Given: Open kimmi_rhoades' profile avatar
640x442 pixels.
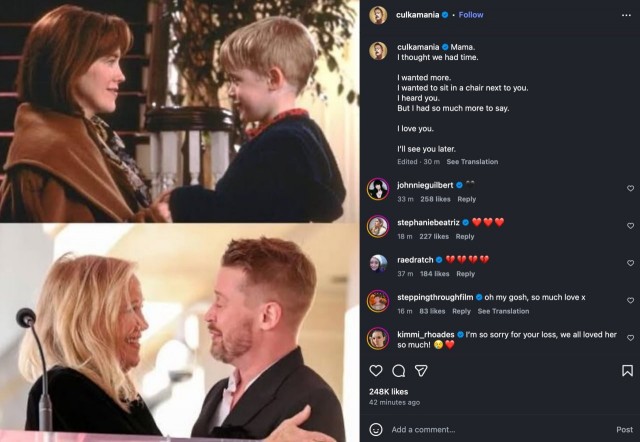Looking at the screenshot, I should click(377, 338).
